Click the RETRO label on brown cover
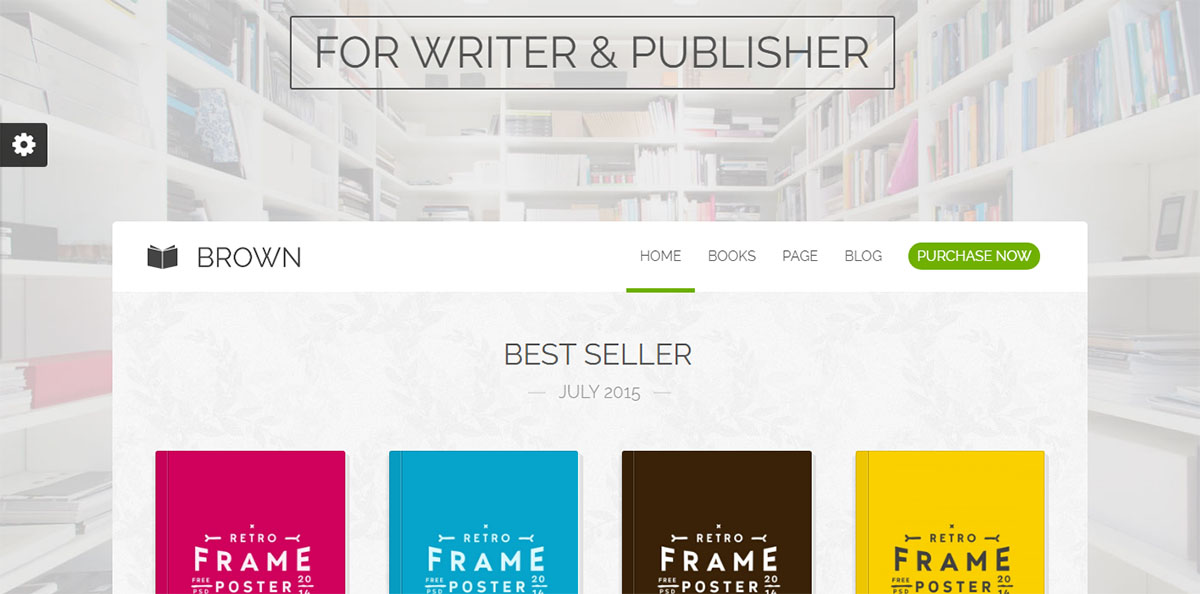This screenshot has height=594, width=1200. [718, 538]
